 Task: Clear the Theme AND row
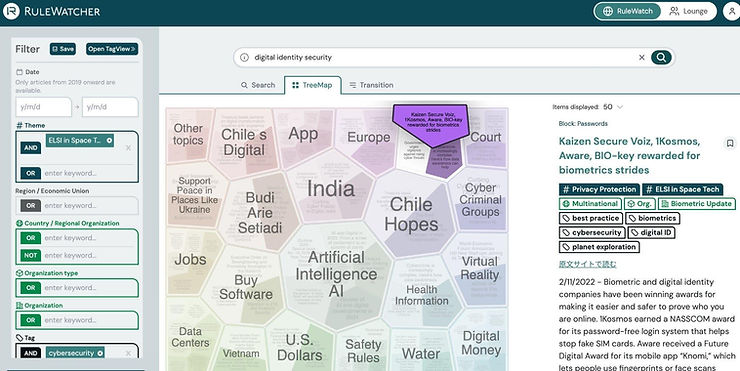pos(128,148)
